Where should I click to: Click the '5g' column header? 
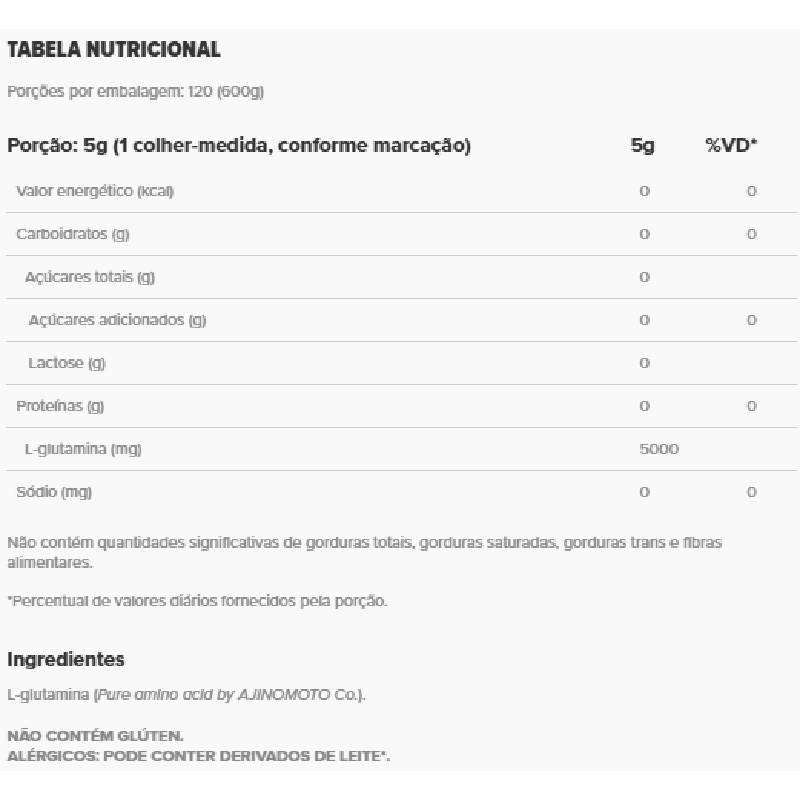(x=643, y=146)
